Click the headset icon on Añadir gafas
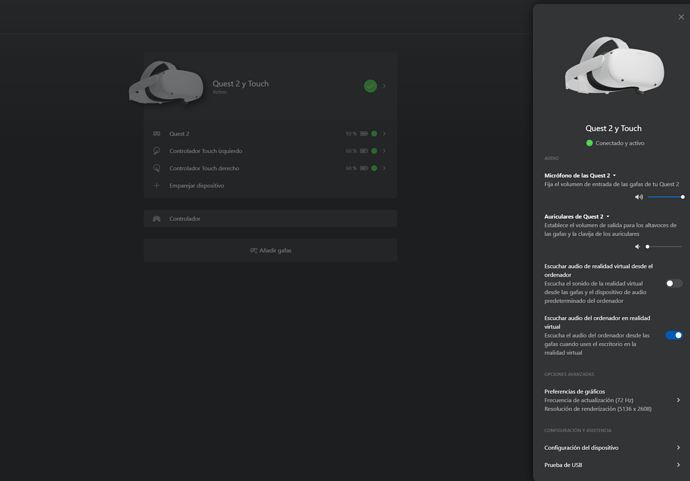The width and height of the screenshot is (690, 481). (253, 250)
